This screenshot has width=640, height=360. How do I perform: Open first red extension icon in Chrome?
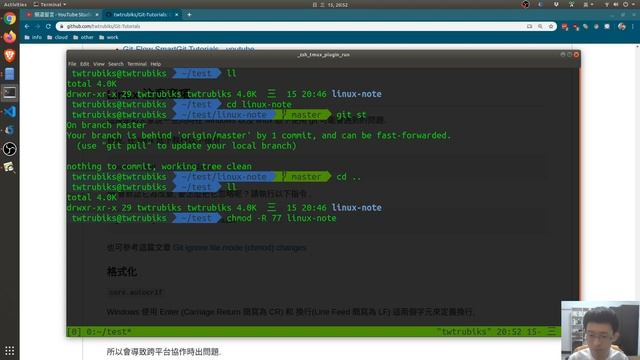(x=565, y=27)
